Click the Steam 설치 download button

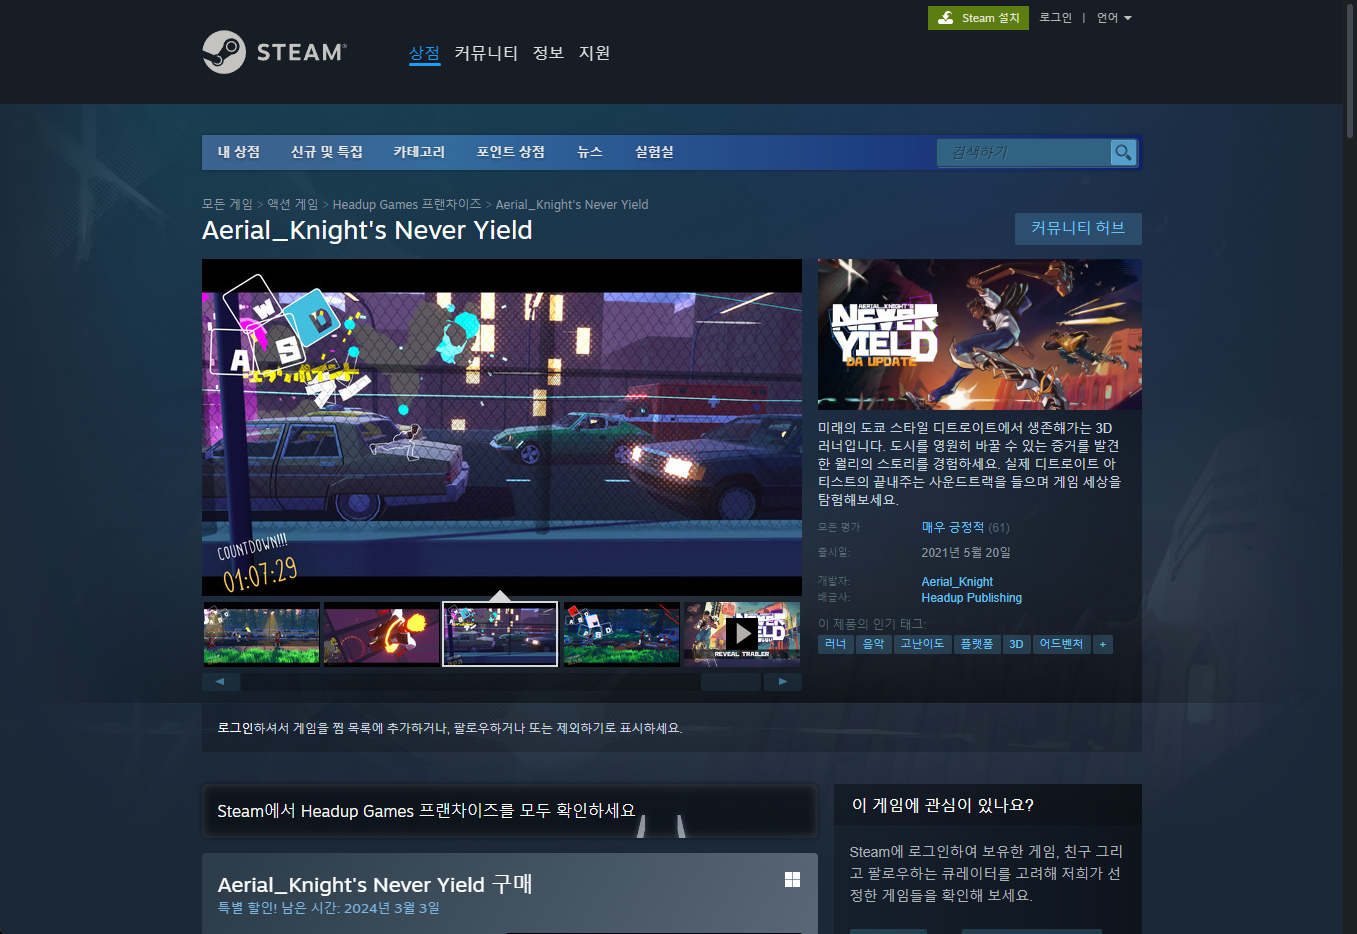(978, 18)
